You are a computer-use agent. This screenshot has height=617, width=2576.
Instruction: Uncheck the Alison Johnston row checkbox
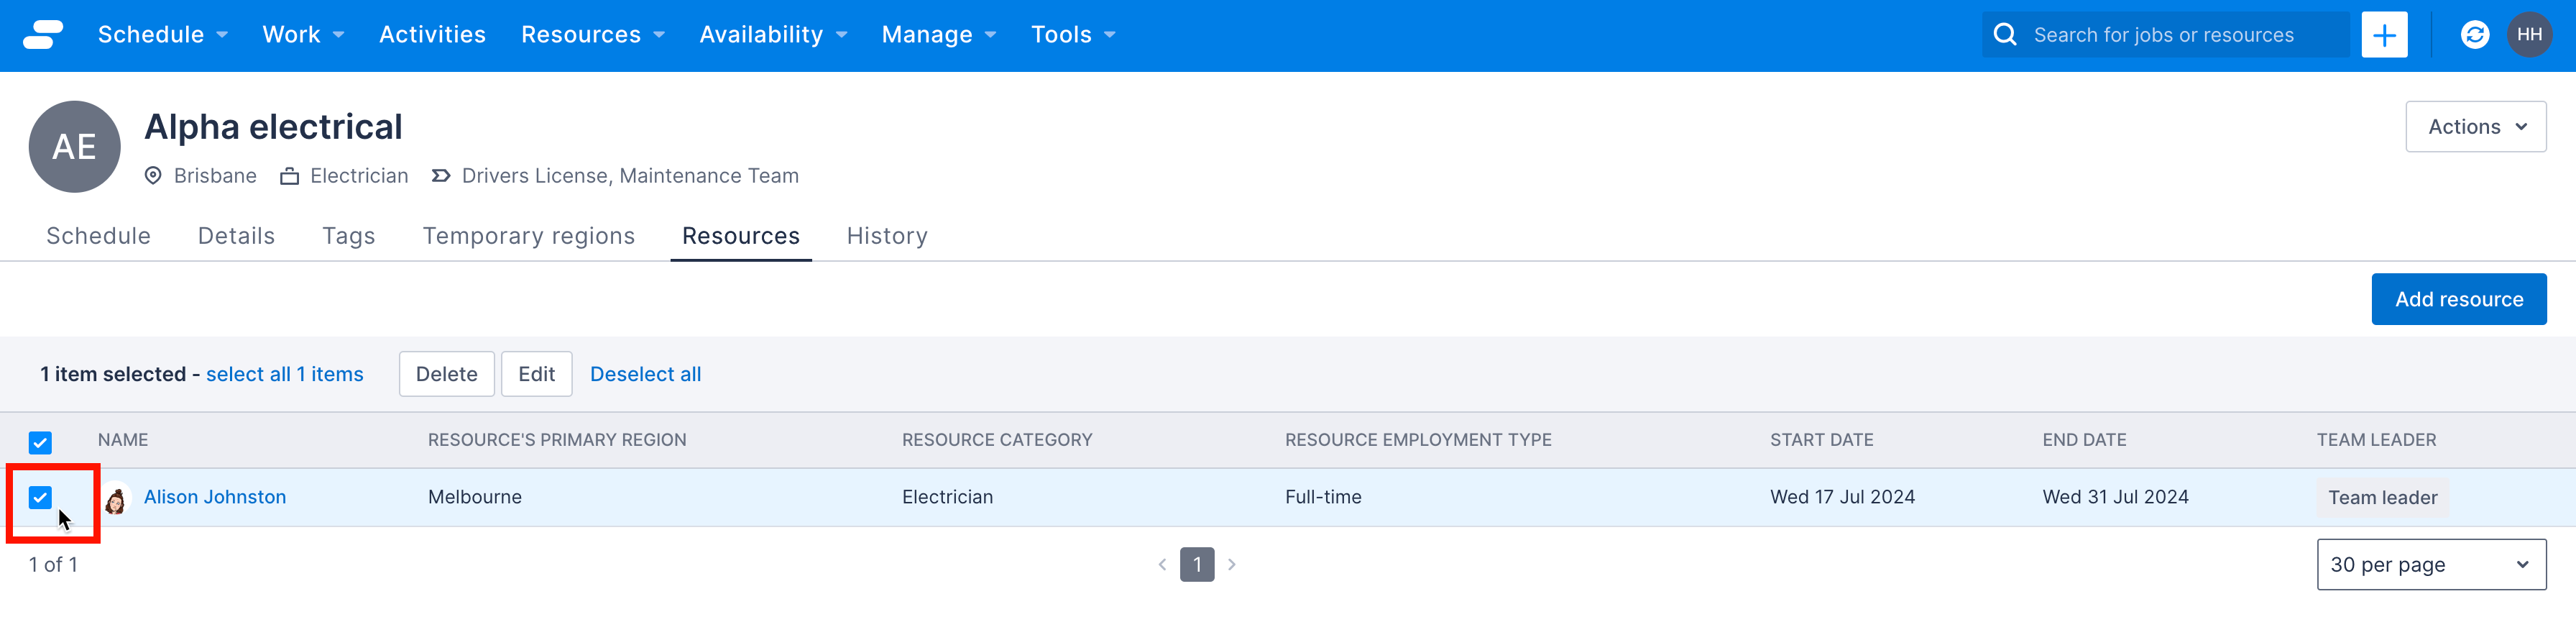(x=40, y=497)
